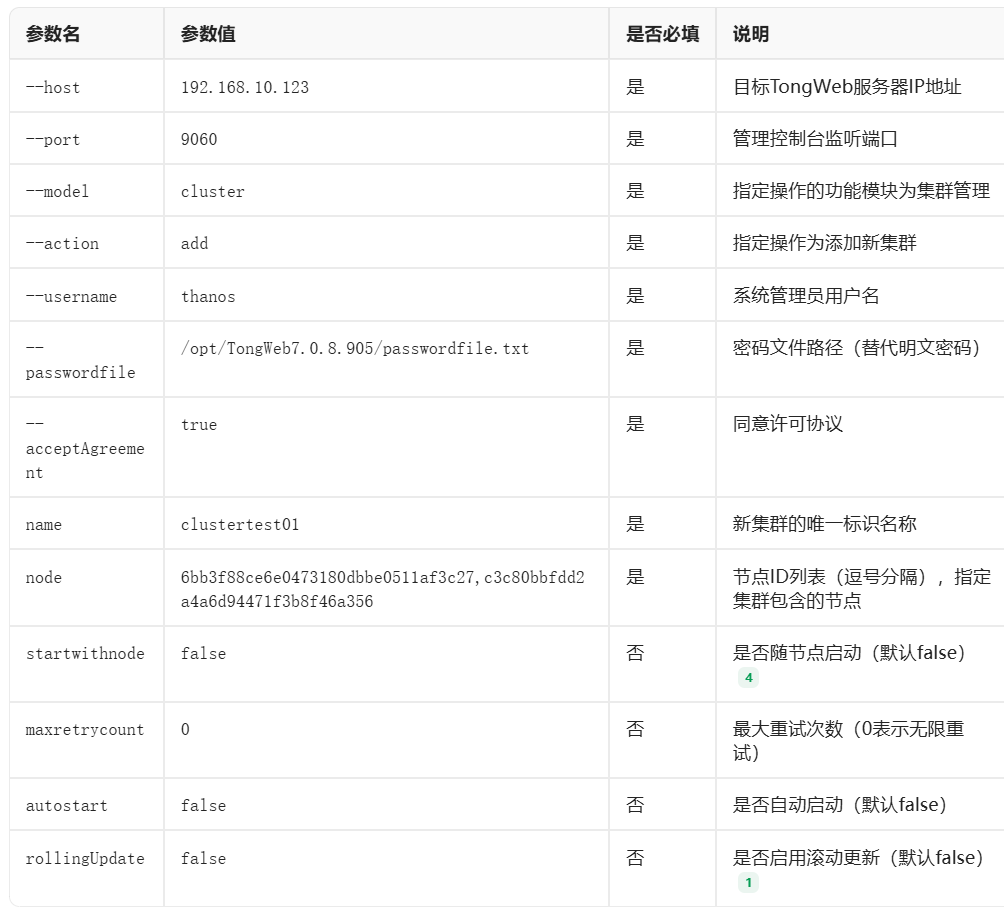Click 是 in the --model row
1004x917 pixels.
coord(635,190)
